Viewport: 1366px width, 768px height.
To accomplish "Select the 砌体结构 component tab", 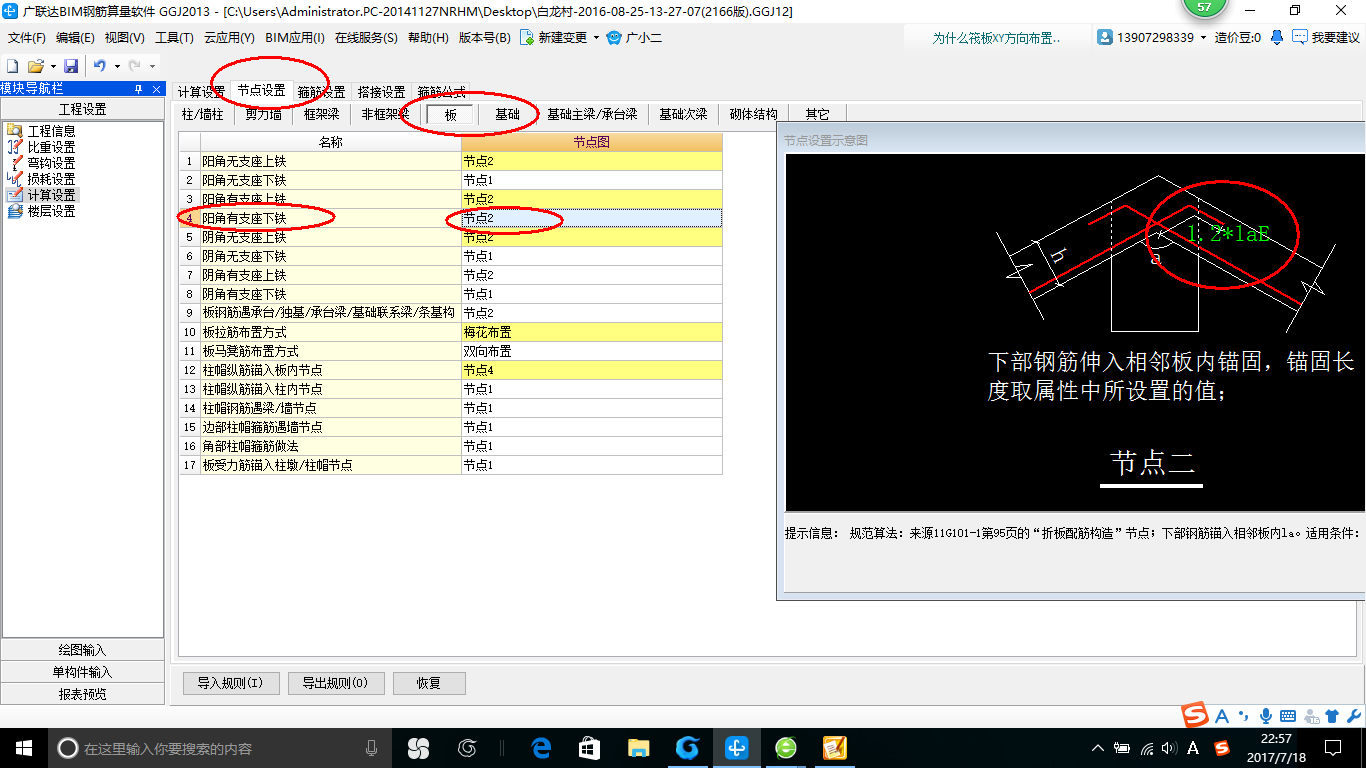I will 754,114.
